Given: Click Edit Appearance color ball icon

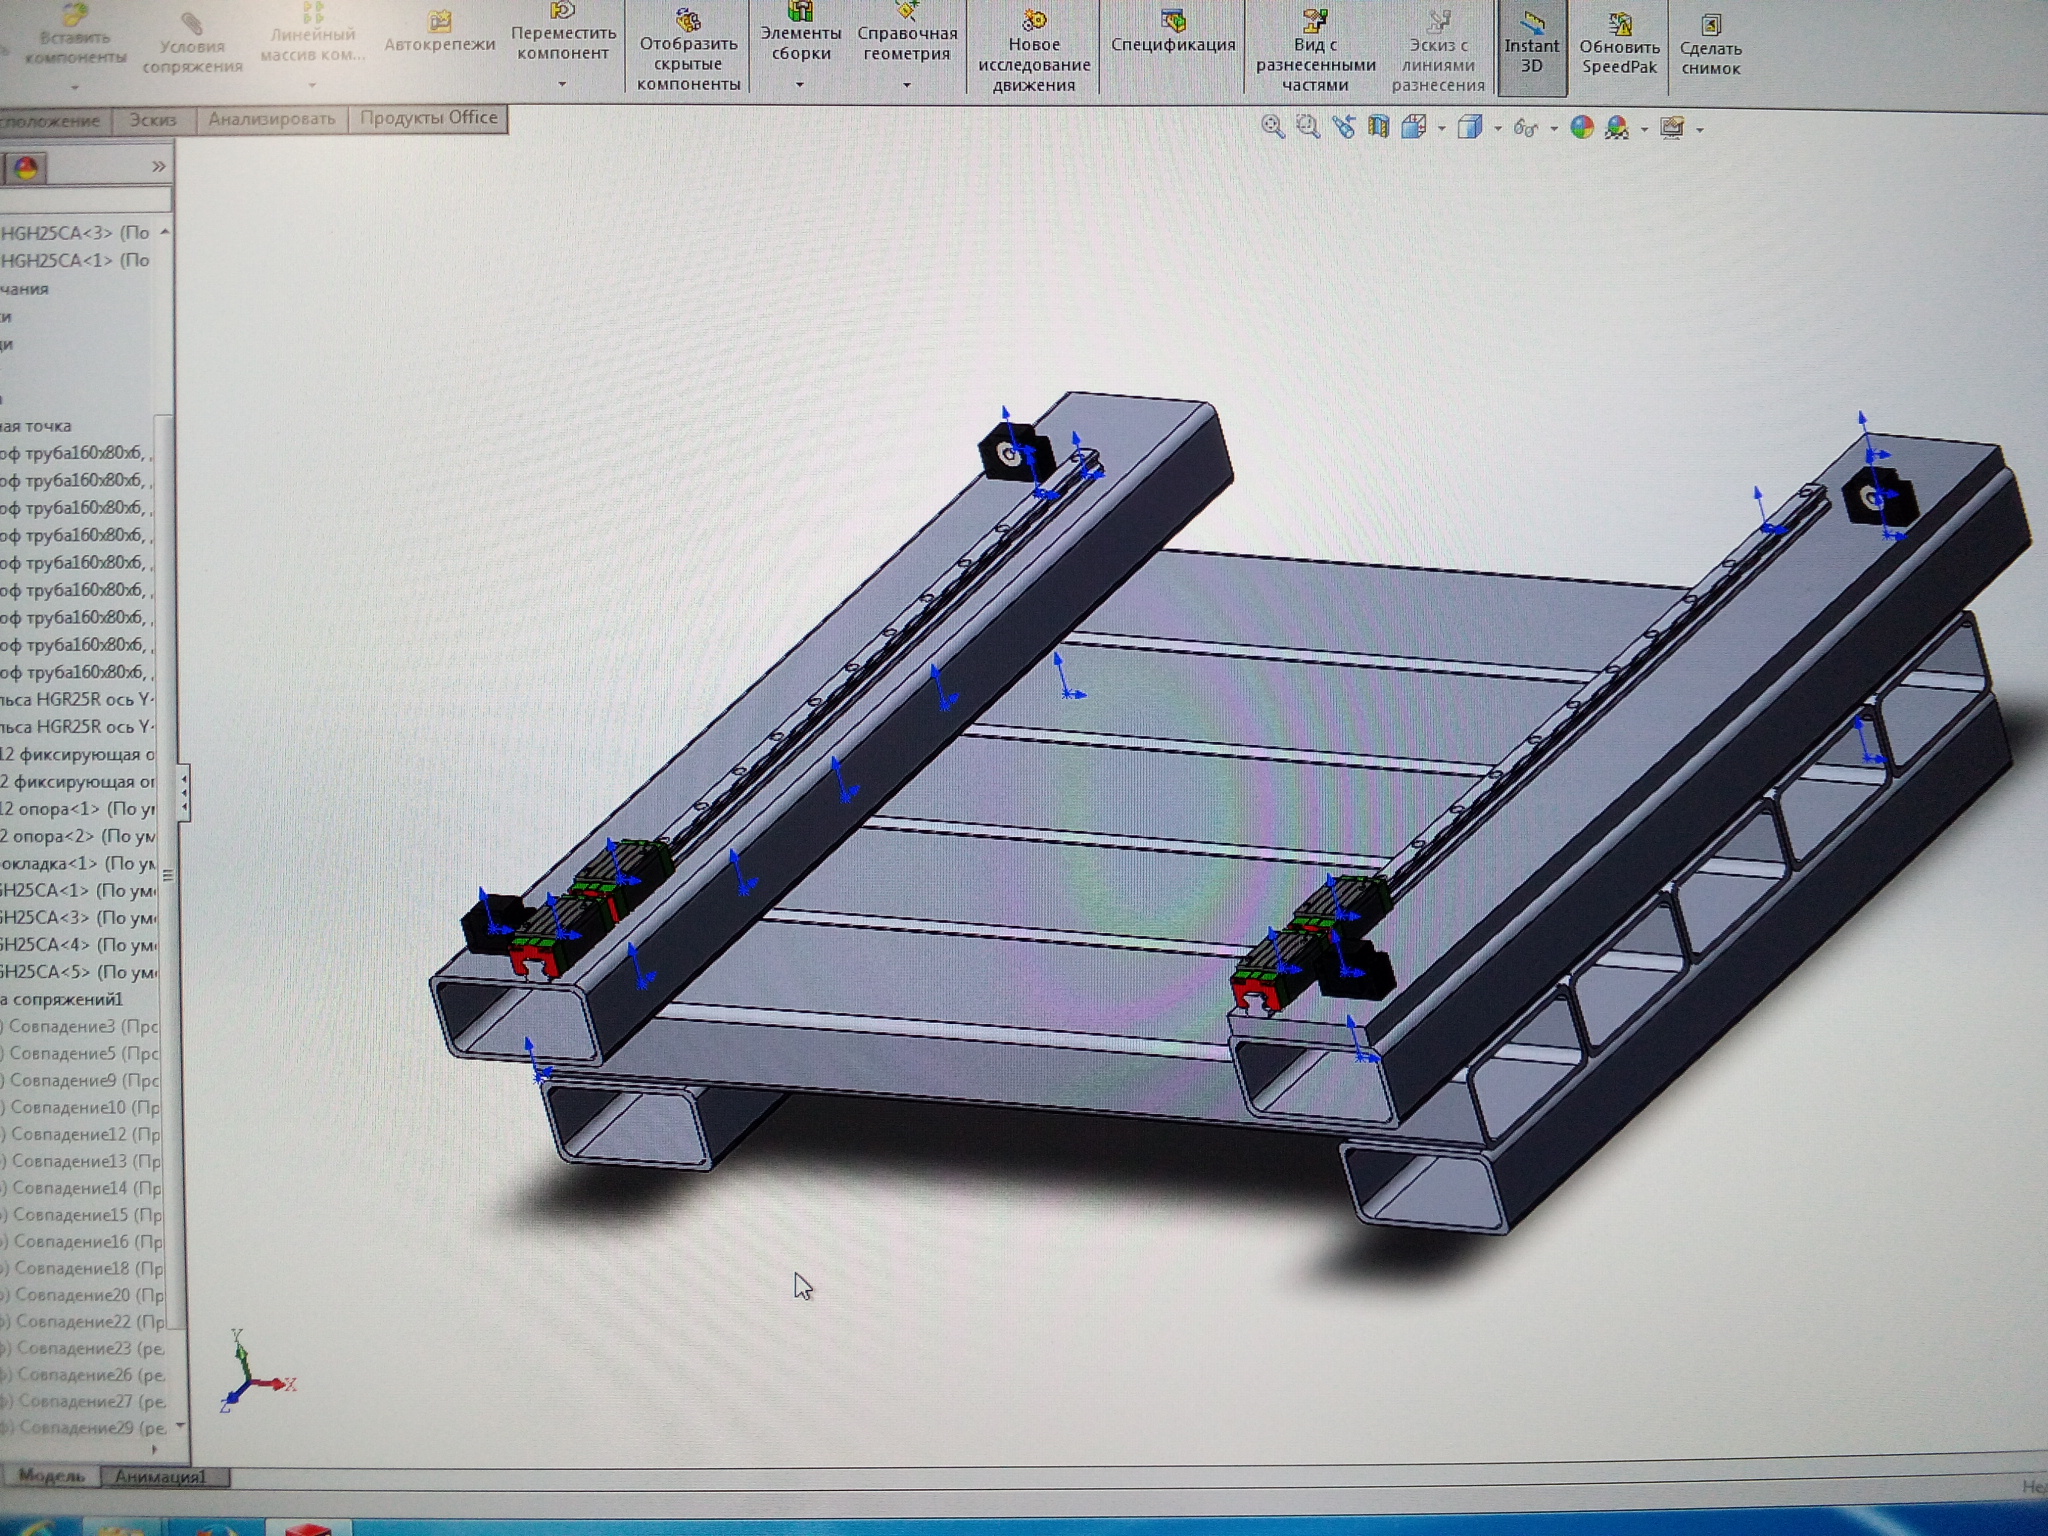Looking at the screenshot, I should click(x=1581, y=127).
